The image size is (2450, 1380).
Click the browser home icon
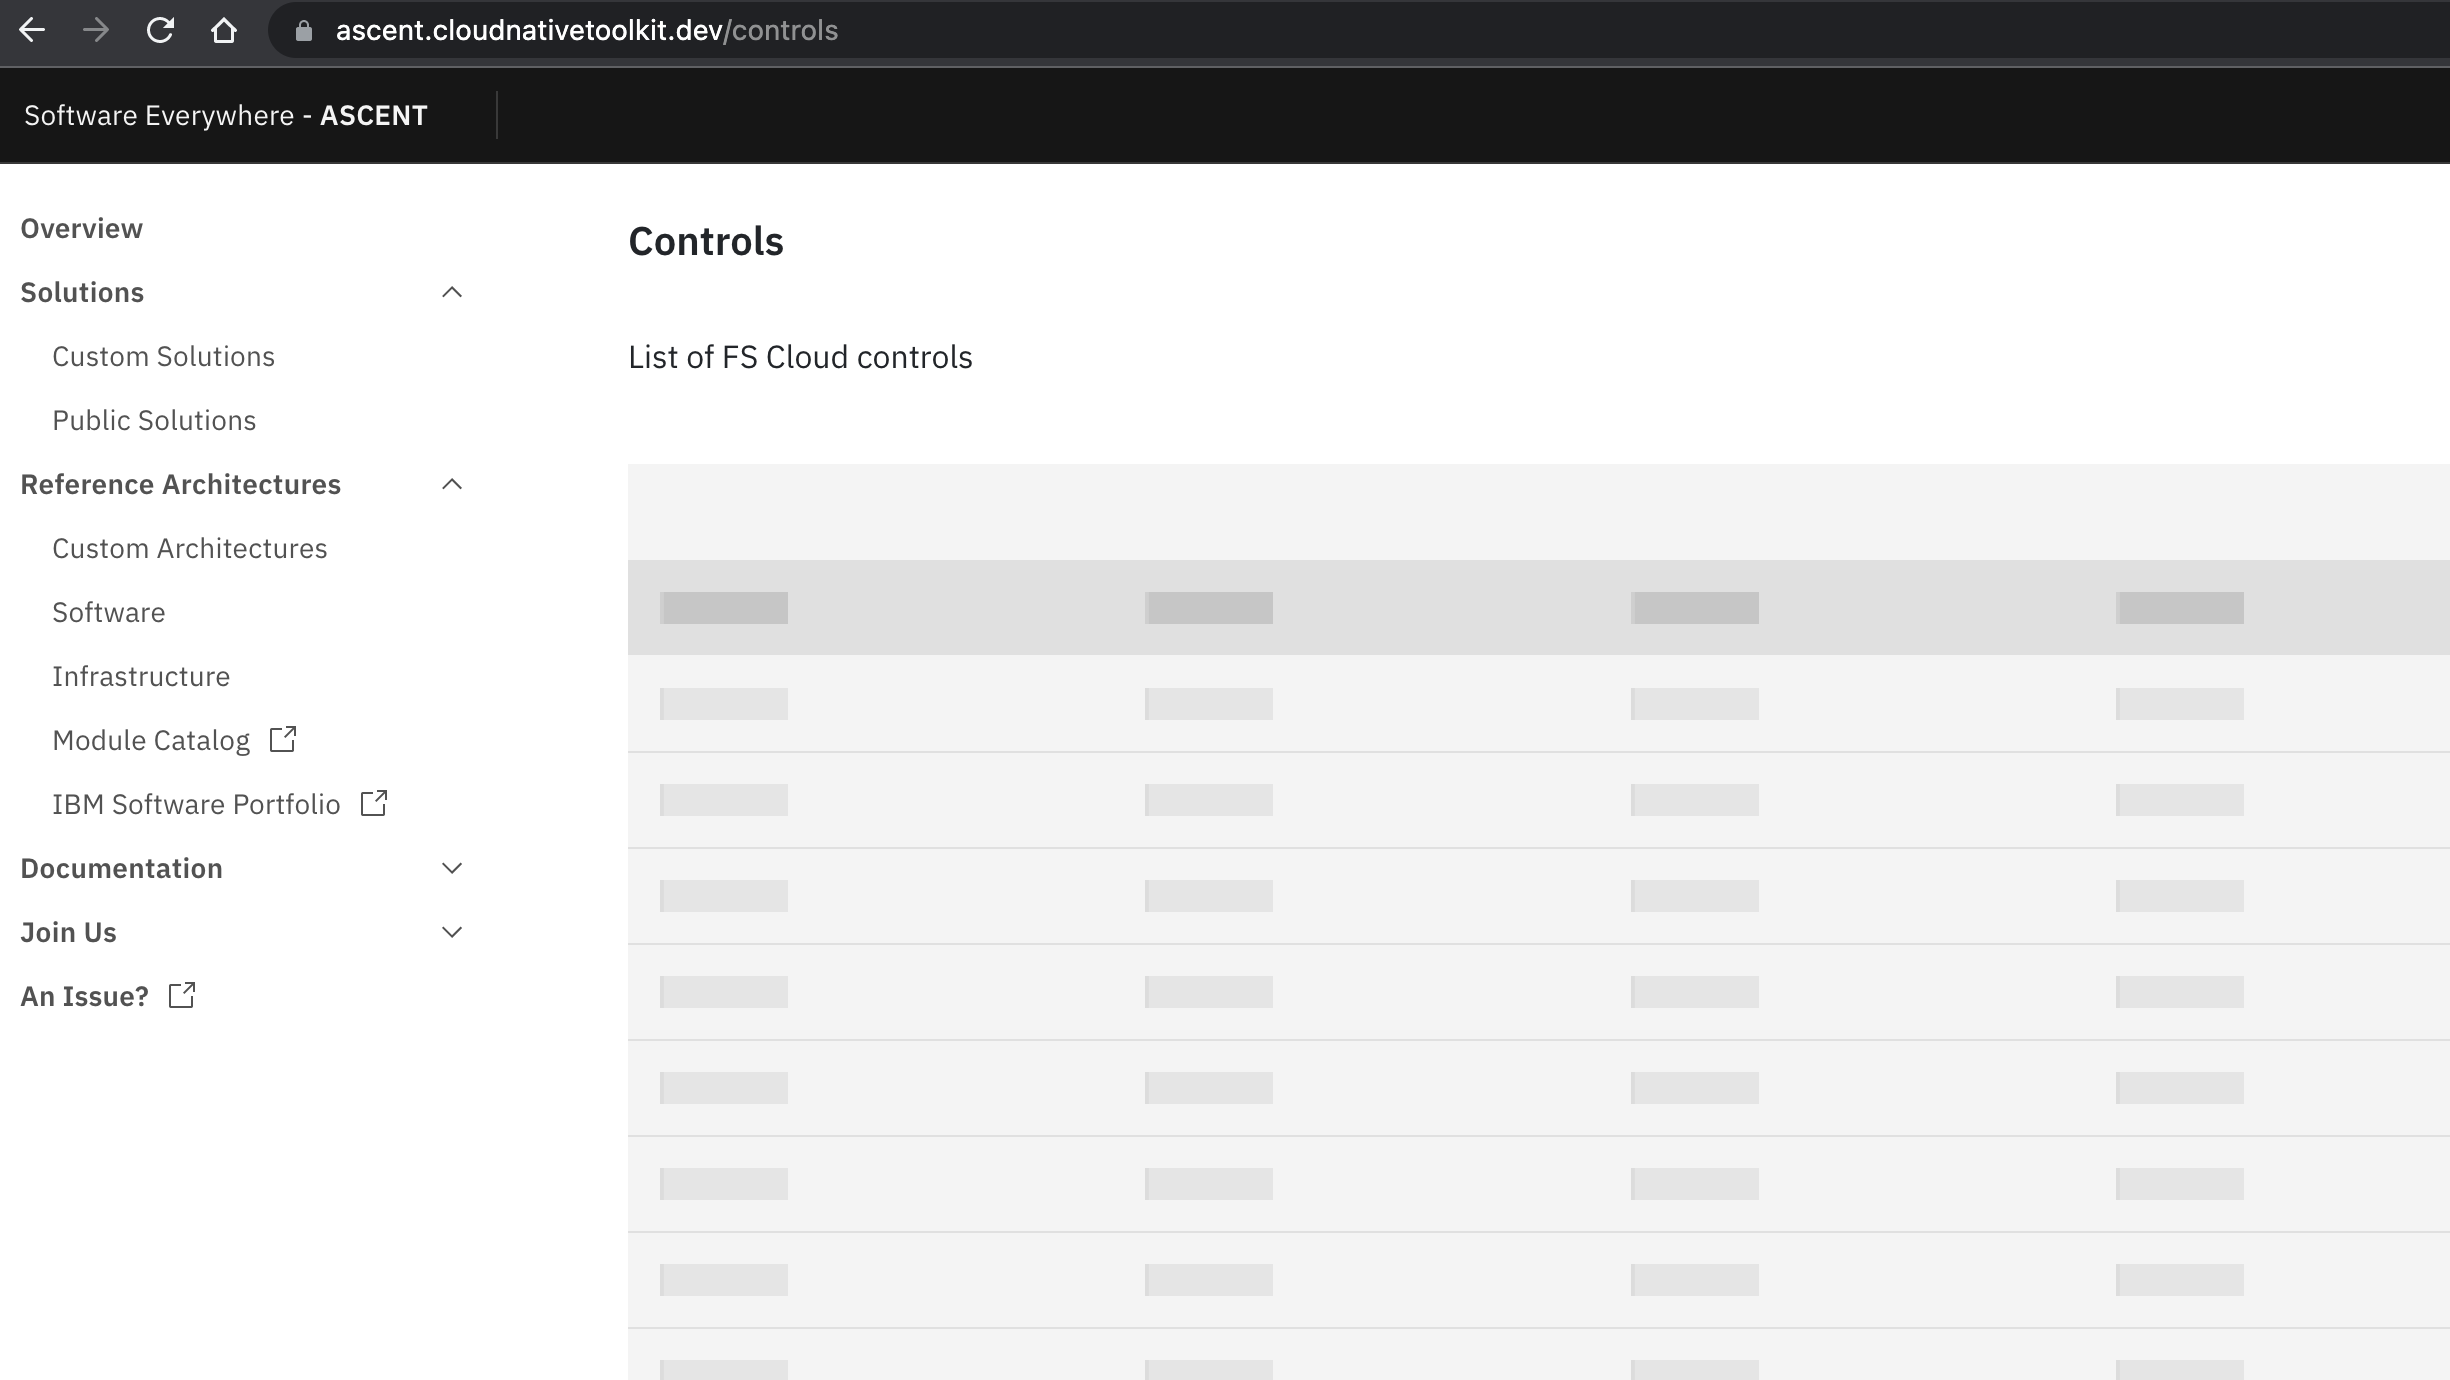224,30
